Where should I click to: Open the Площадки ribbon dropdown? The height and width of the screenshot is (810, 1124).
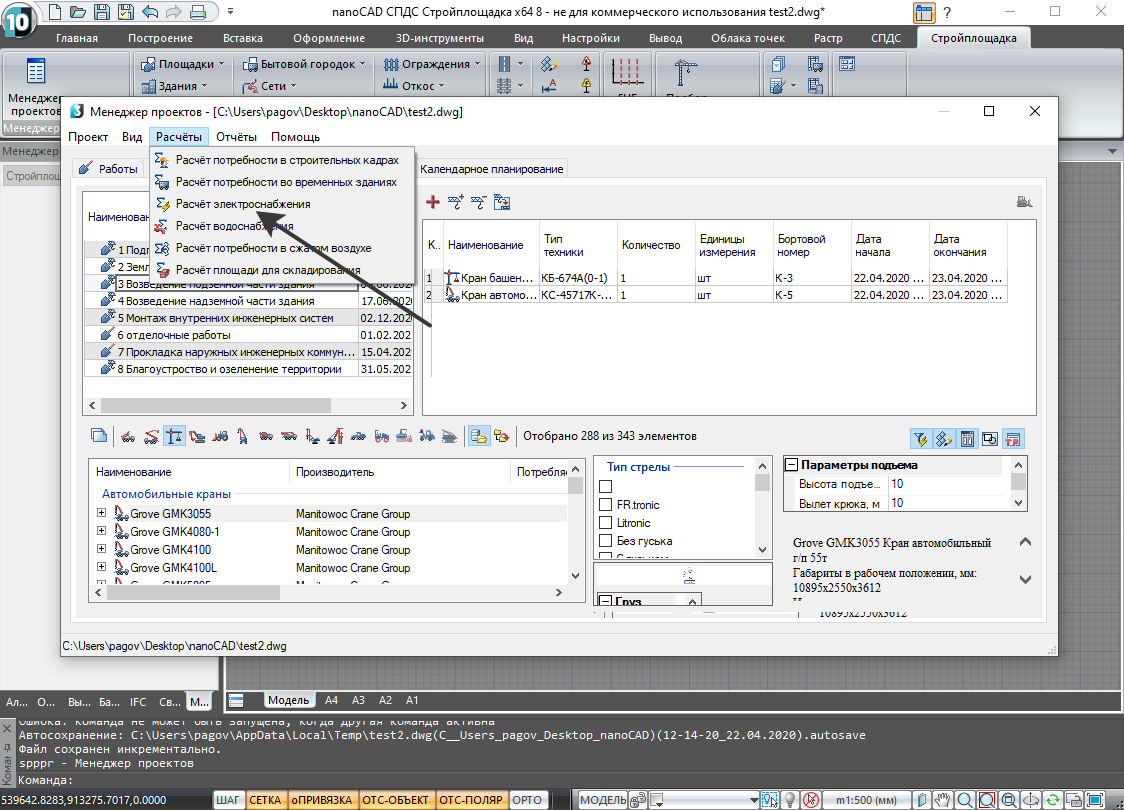[x=183, y=64]
